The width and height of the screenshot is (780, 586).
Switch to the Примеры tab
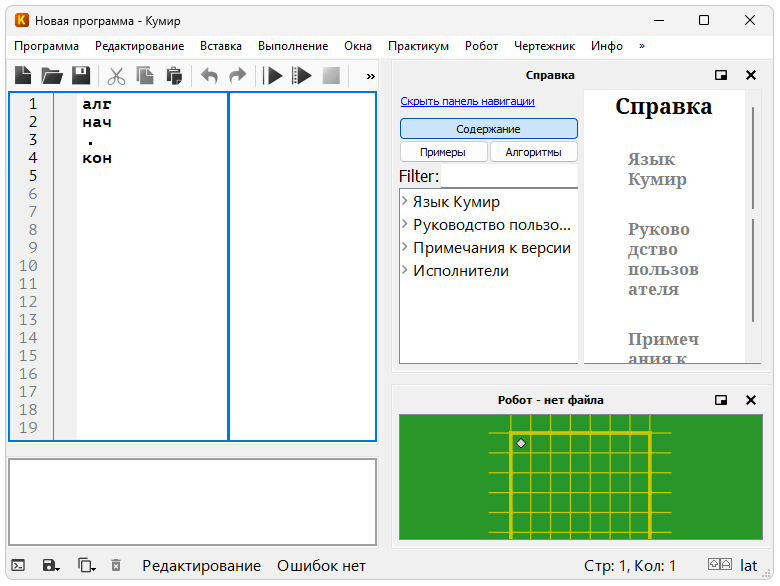443,152
